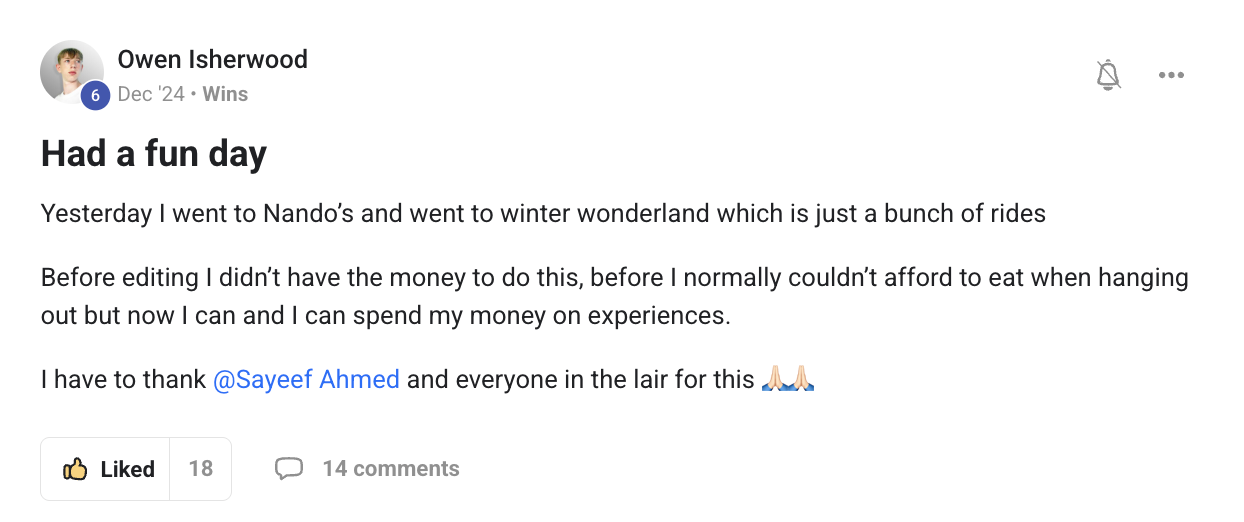
Task: View the 18 likes count
Action: tap(201, 469)
